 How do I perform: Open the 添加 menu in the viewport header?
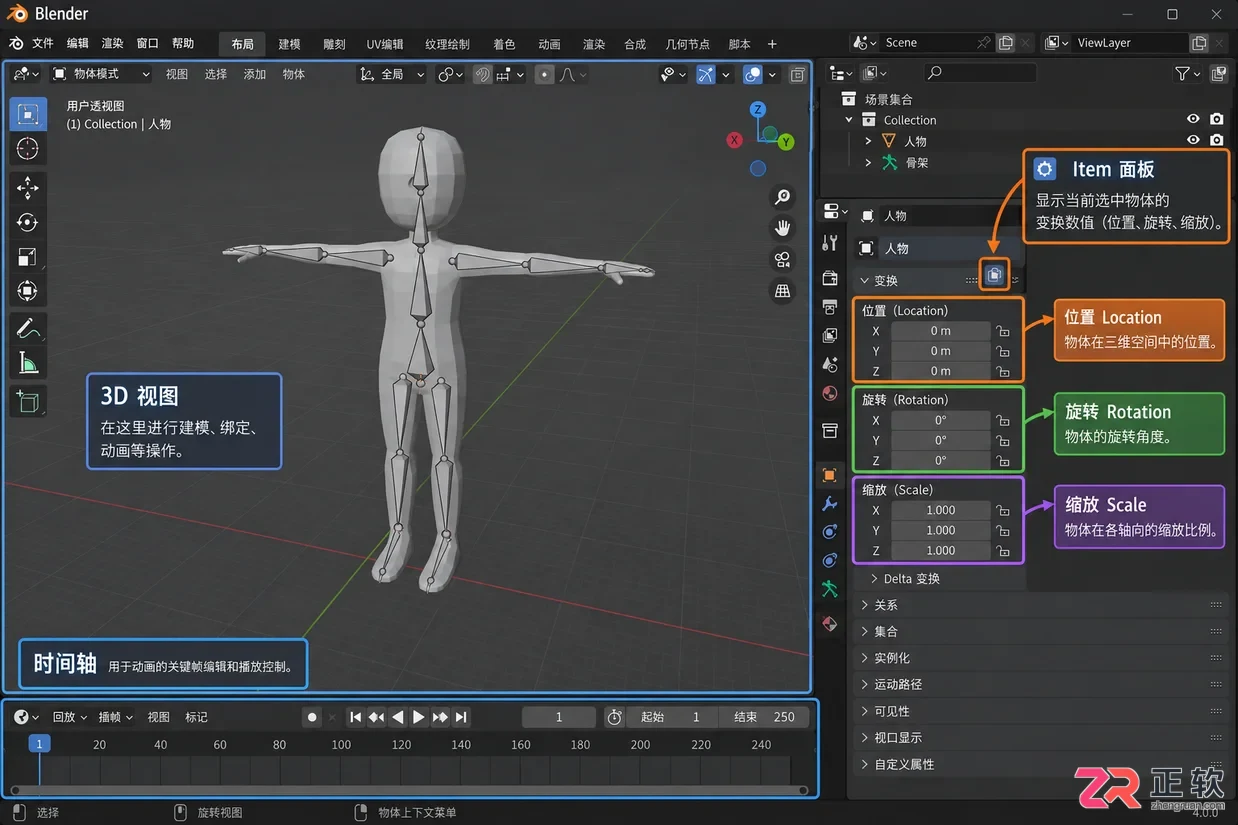point(255,74)
